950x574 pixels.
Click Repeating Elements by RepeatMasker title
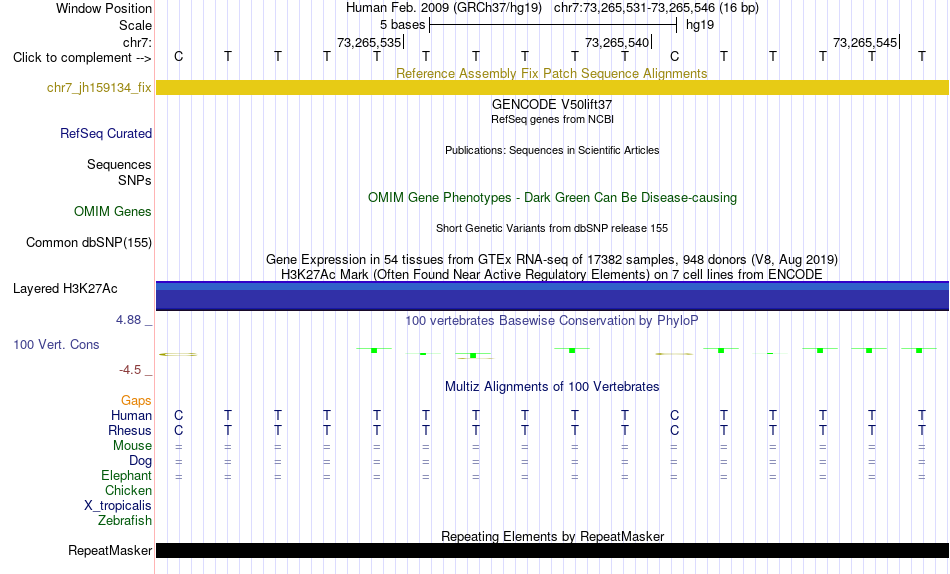click(x=552, y=536)
